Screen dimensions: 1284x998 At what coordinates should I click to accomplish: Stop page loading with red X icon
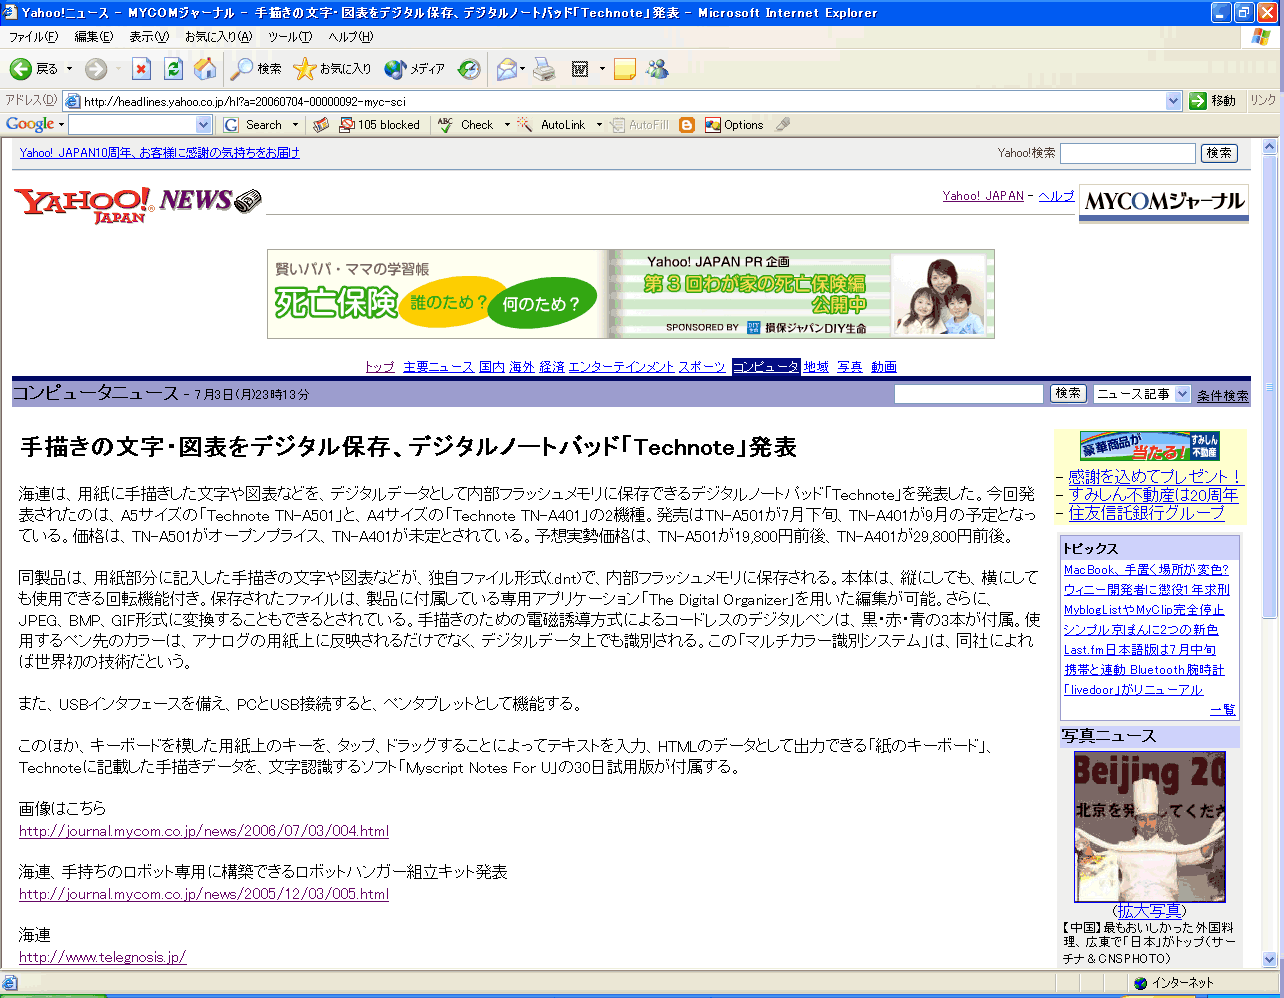tap(141, 69)
